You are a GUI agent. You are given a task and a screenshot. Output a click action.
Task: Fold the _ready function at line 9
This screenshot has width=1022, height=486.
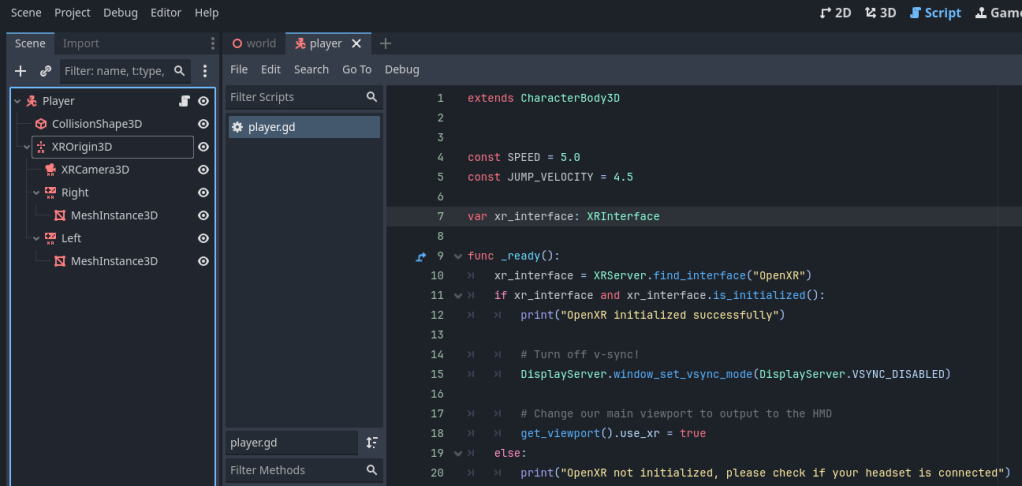coord(457,256)
